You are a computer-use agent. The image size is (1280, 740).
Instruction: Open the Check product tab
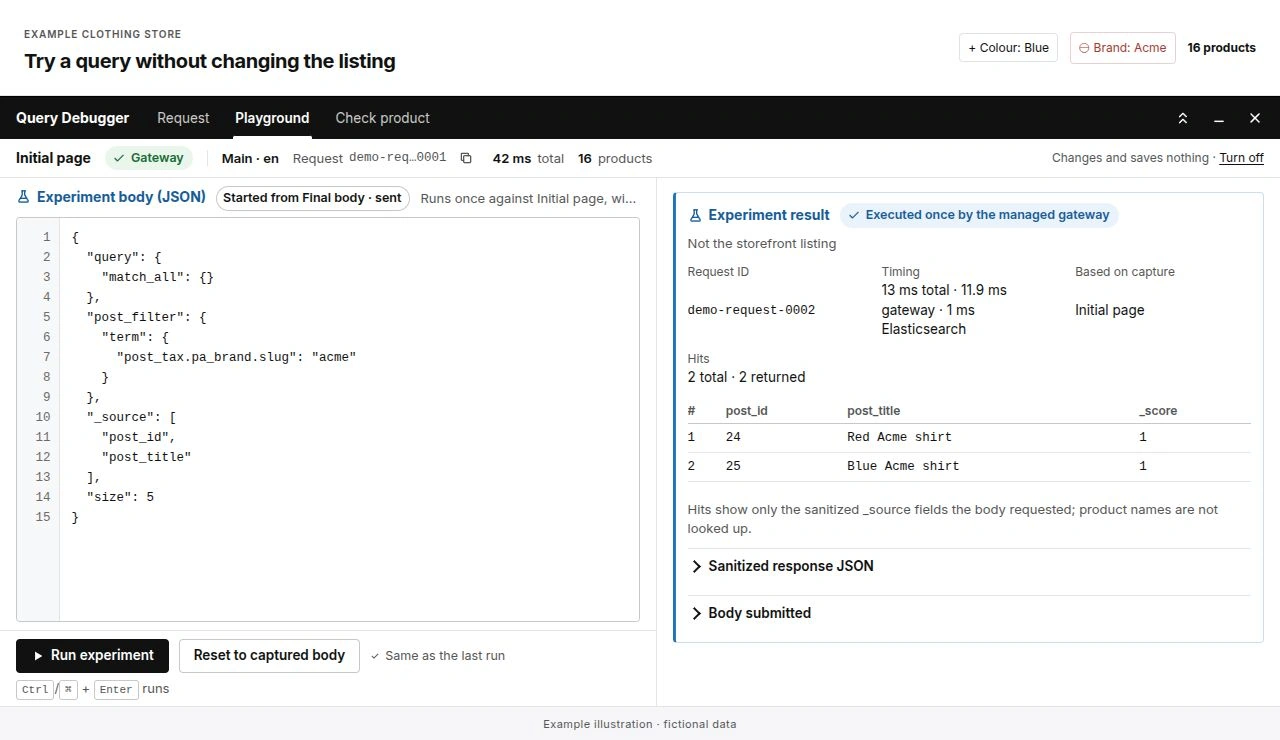pyautogui.click(x=382, y=118)
